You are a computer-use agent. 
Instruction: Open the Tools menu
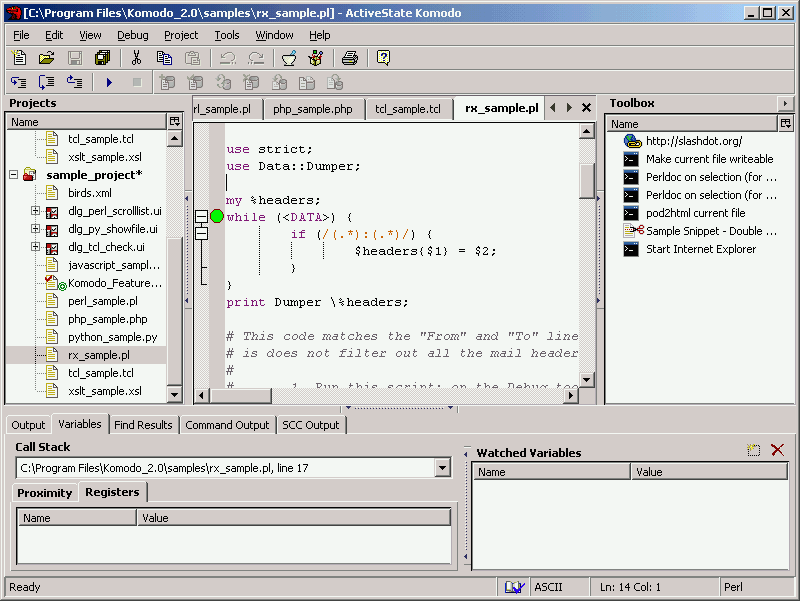(x=227, y=35)
